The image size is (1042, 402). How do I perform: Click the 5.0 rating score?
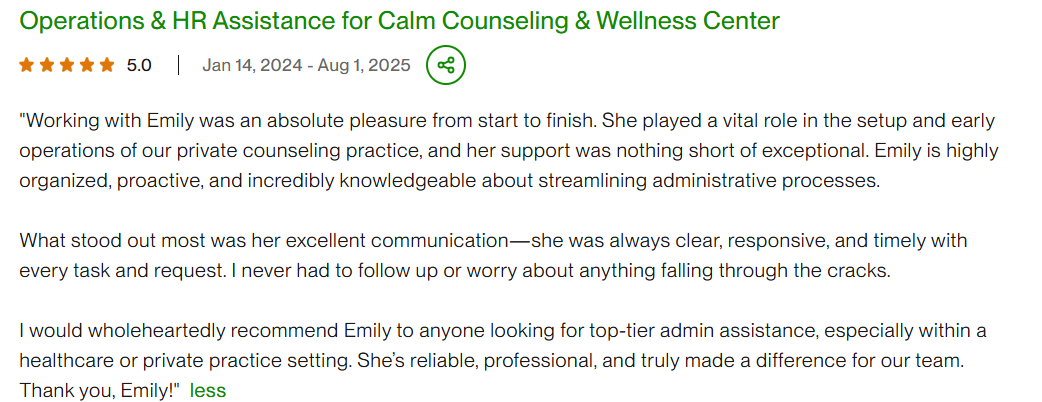pos(139,65)
